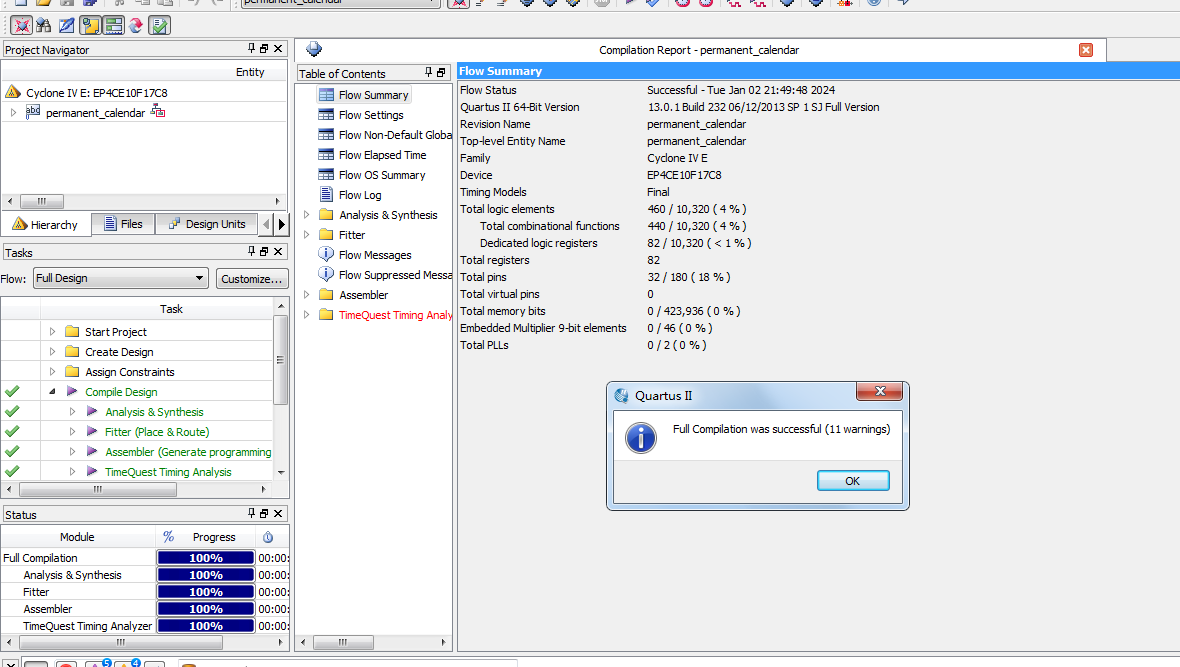This screenshot has width=1180, height=667.
Task: Switch to the Design Units tab
Action: click(207, 224)
